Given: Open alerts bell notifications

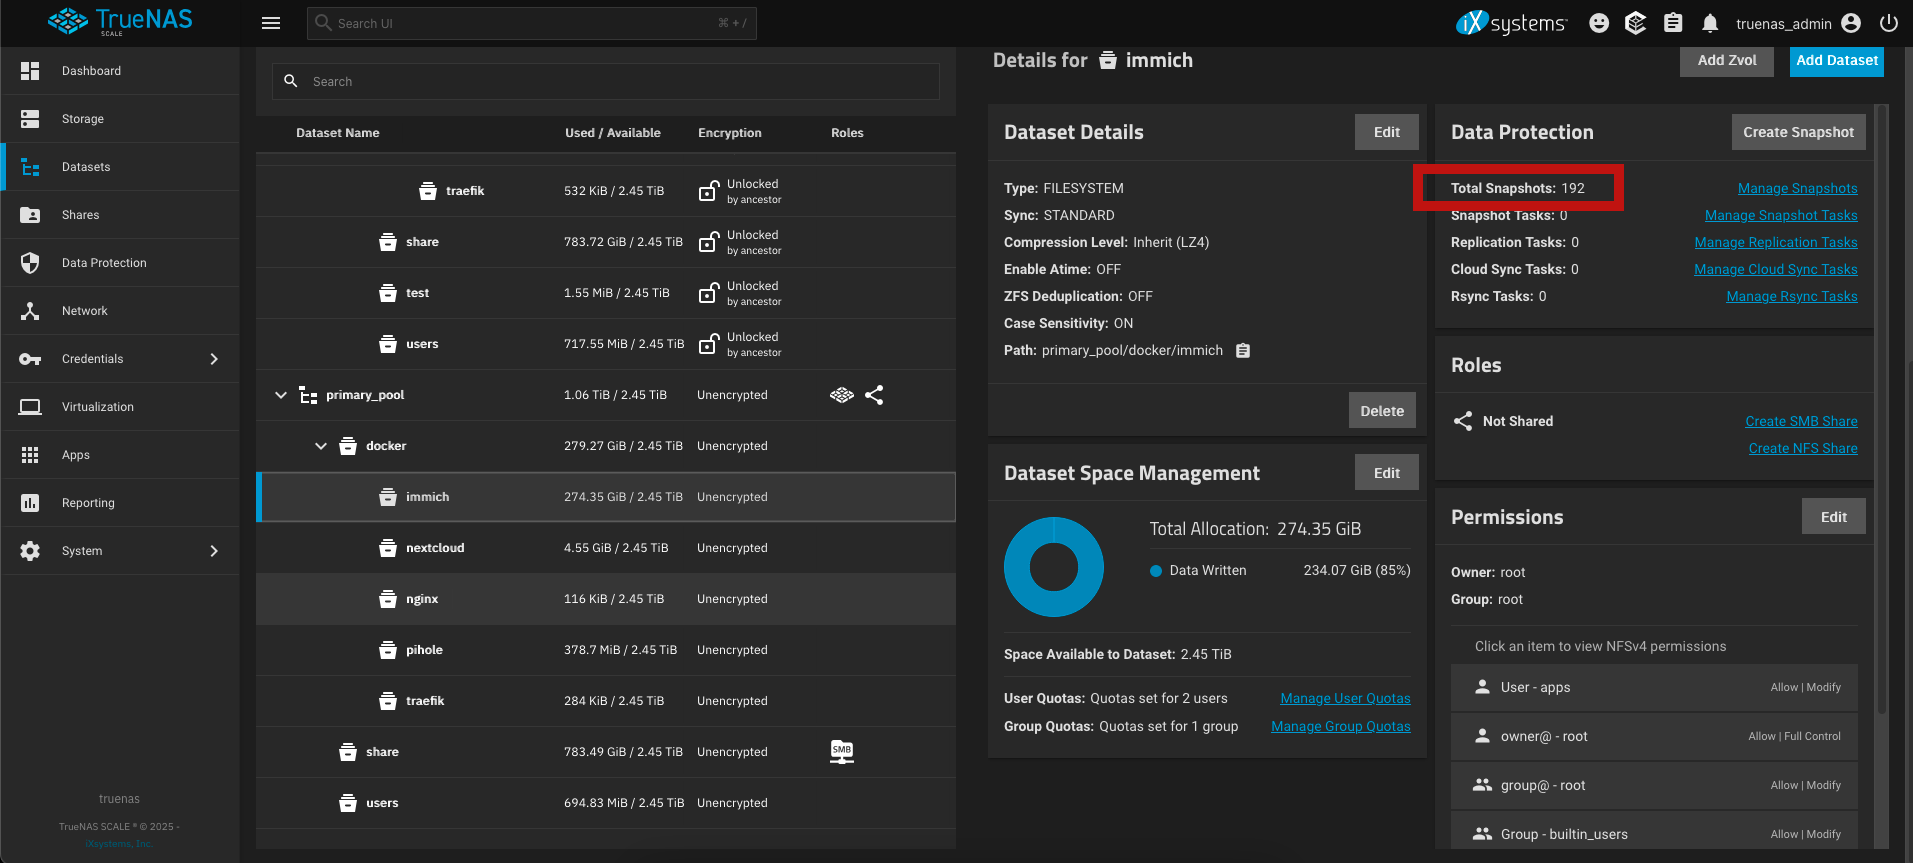Looking at the screenshot, I should tap(1710, 23).
